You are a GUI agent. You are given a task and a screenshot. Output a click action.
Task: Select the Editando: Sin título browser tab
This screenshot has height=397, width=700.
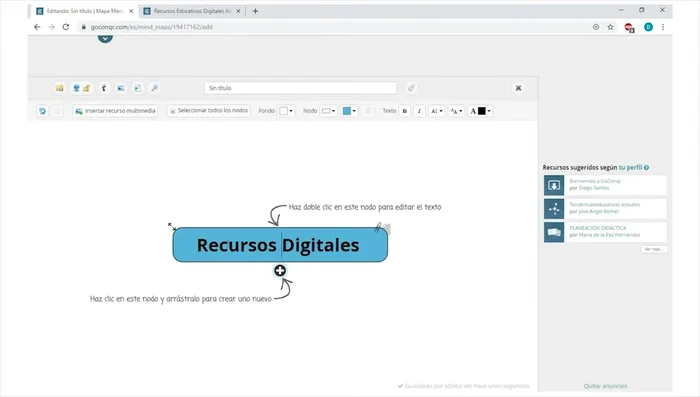83,11
